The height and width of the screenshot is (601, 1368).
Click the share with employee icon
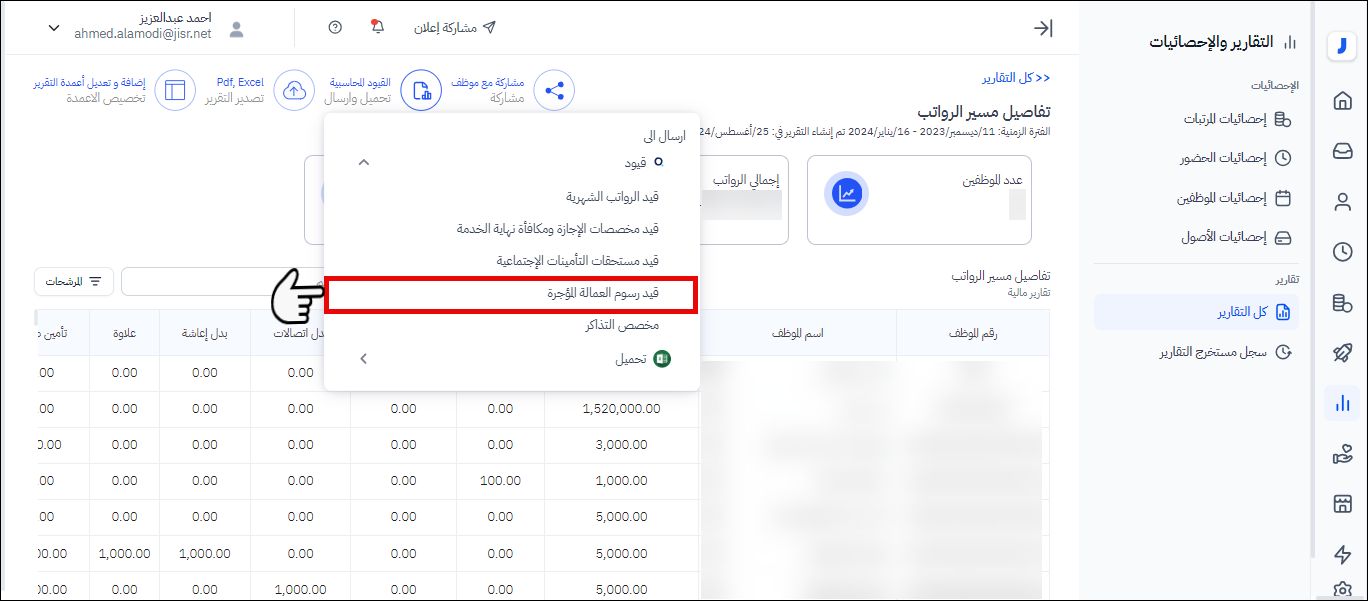(x=553, y=90)
